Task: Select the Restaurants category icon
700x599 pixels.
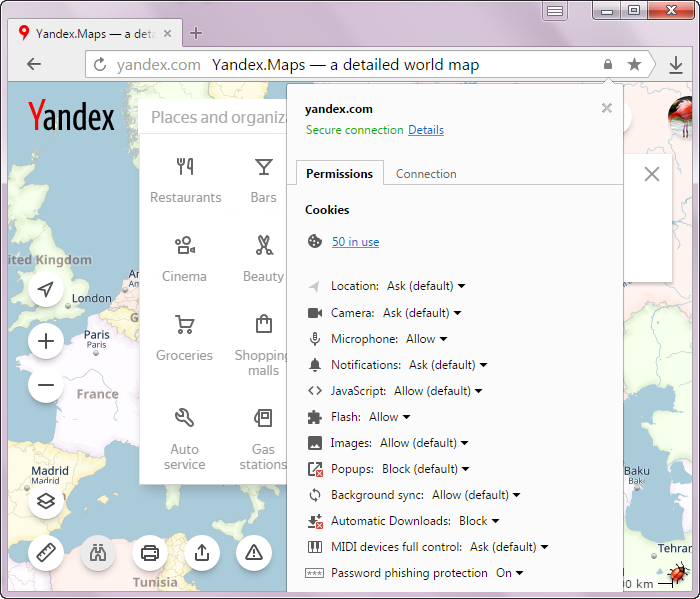Action: (x=185, y=166)
